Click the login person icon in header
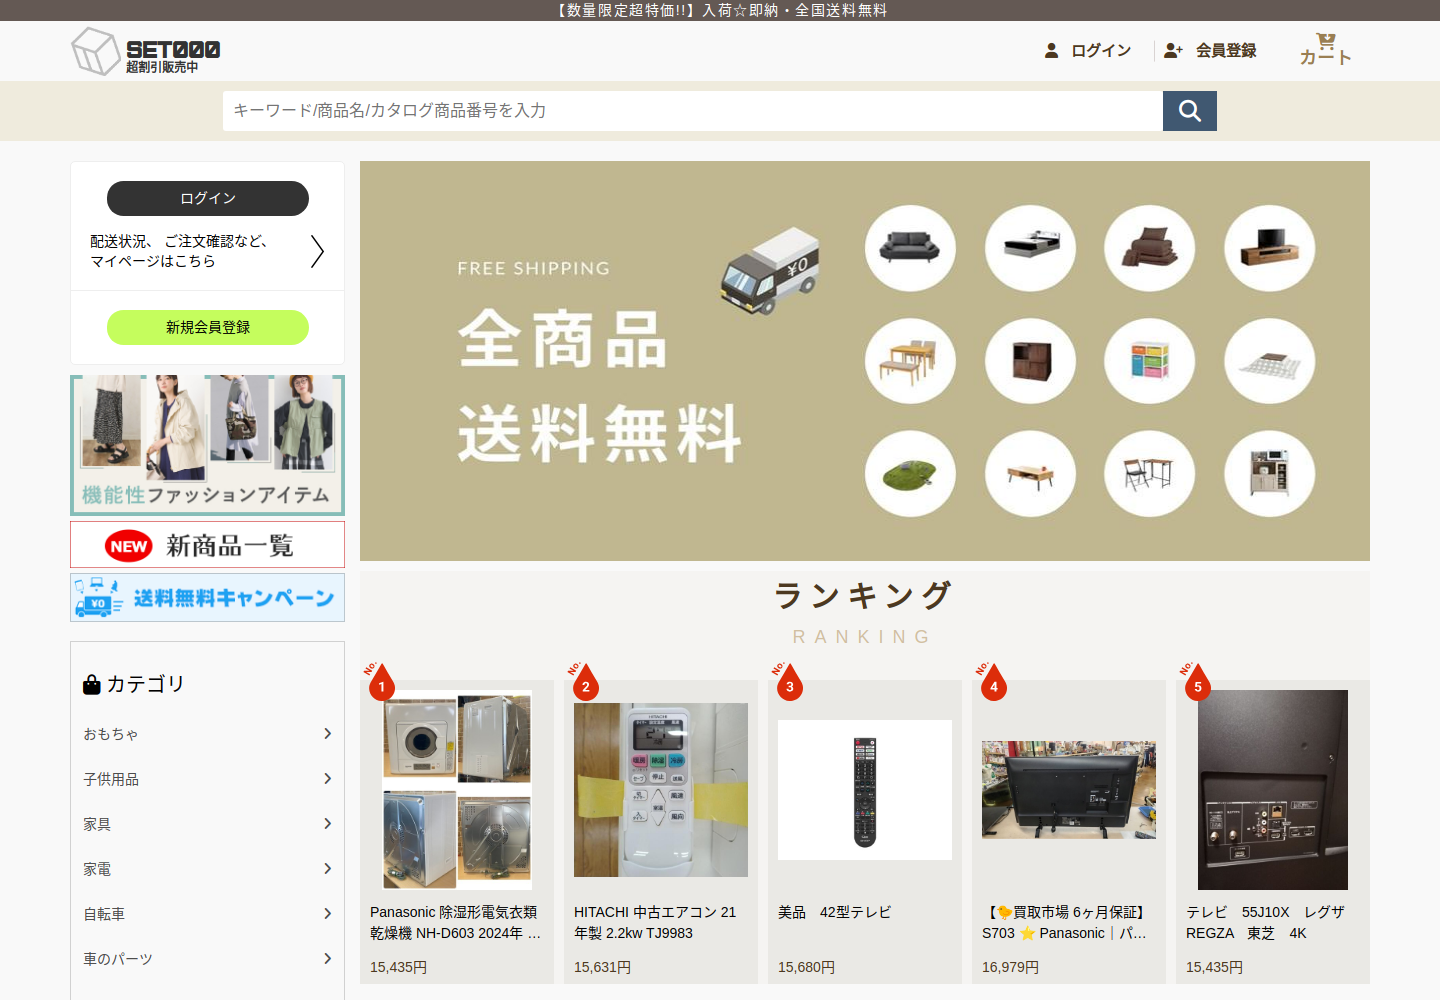This screenshot has width=1440, height=1000. pyautogui.click(x=1051, y=50)
